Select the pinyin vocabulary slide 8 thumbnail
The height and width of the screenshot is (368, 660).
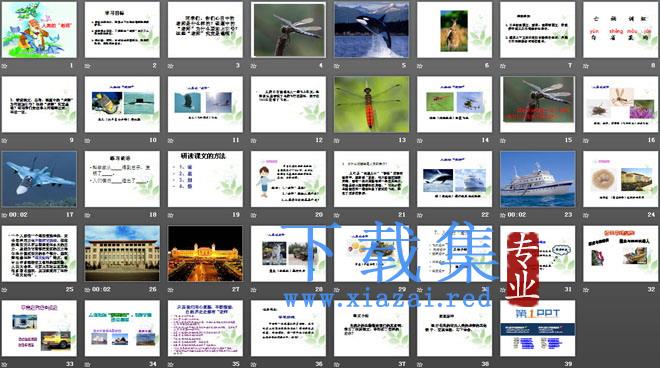(x=620, y=29)
